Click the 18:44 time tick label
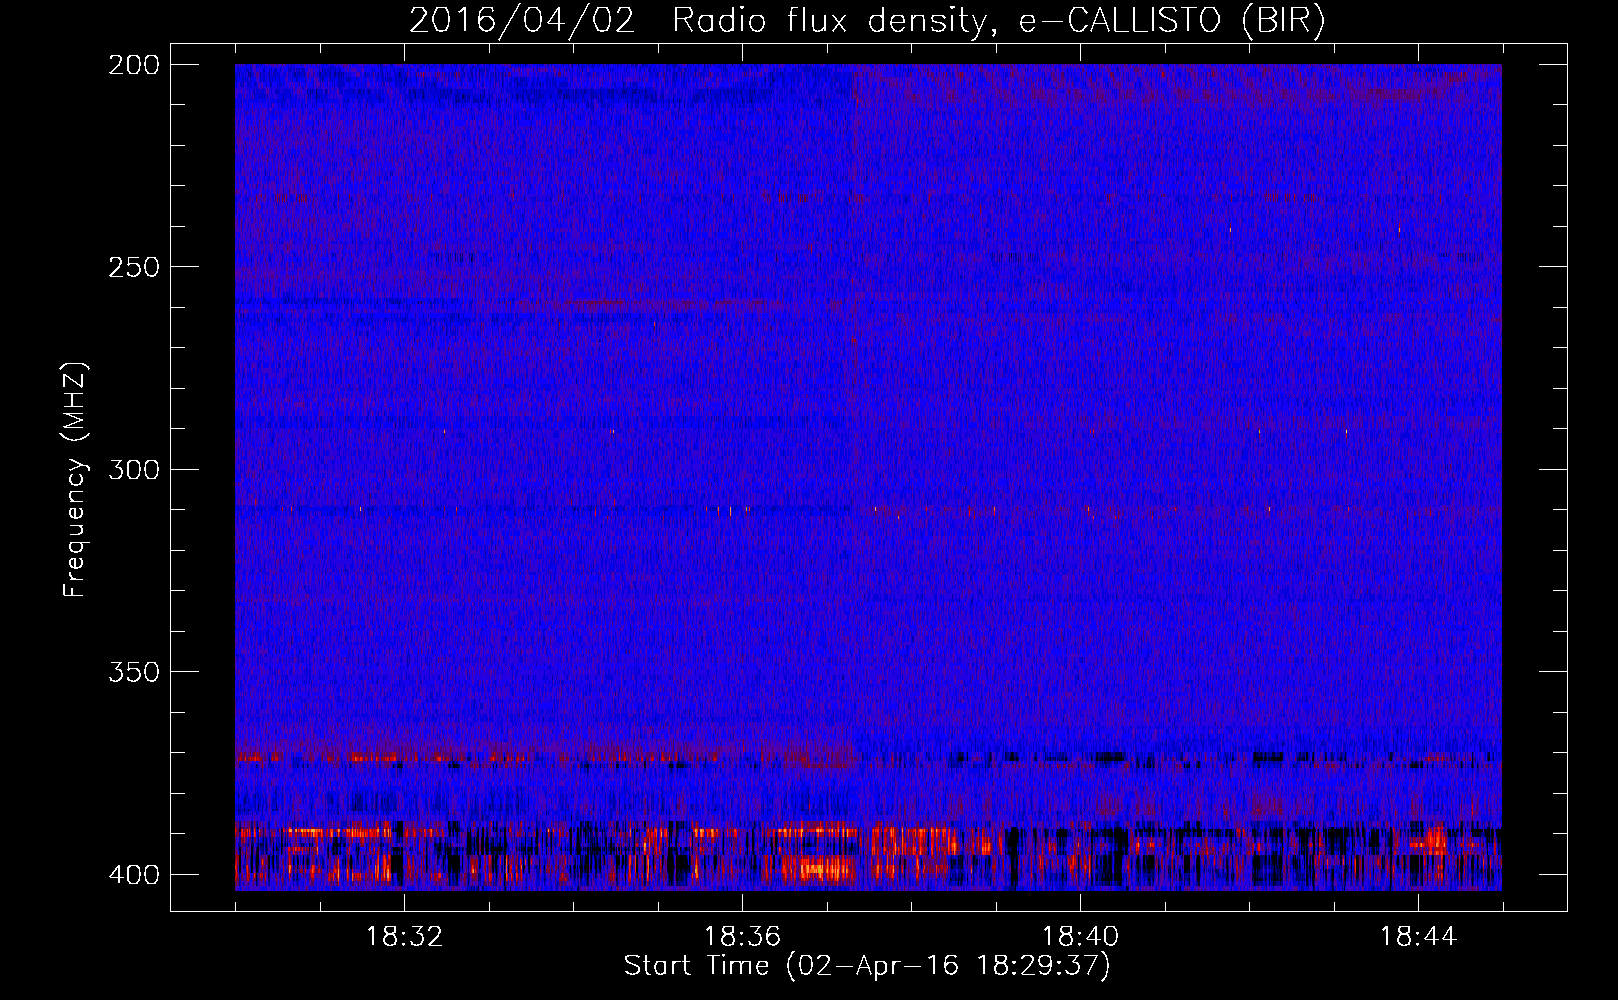1618x1000 pixels. (x=1418, y=937)
